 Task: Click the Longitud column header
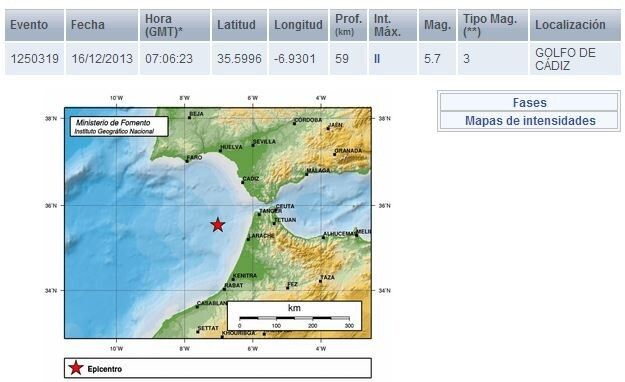(298, 25)
